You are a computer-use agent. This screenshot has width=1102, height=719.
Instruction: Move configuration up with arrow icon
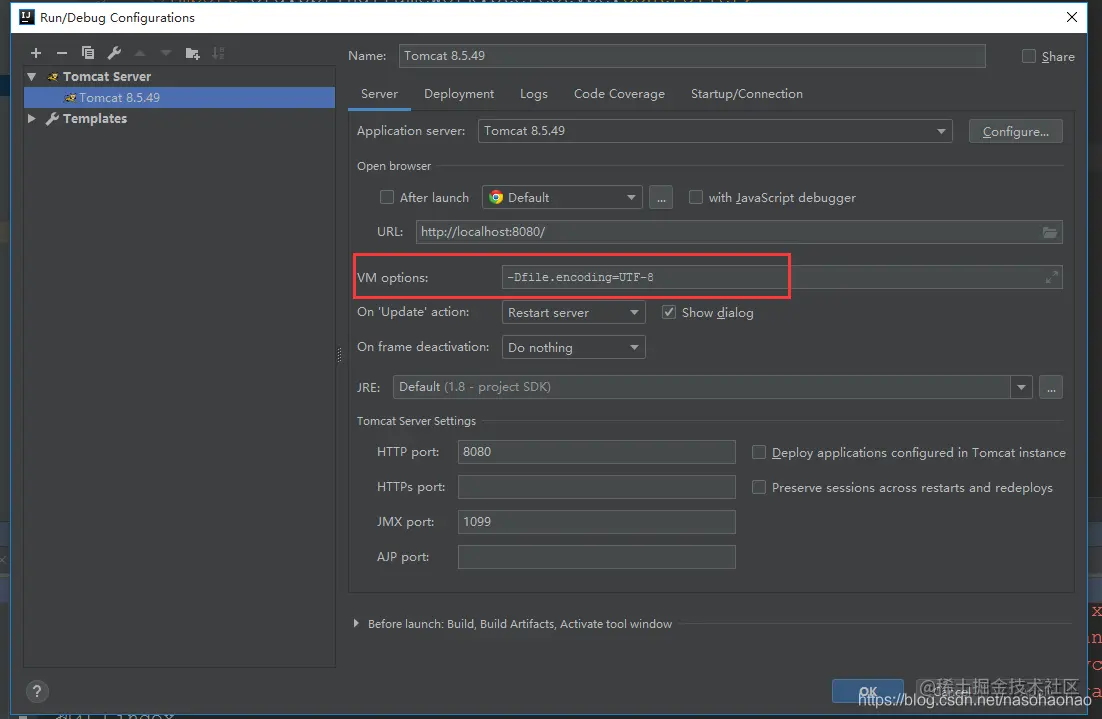coord(140,53)
